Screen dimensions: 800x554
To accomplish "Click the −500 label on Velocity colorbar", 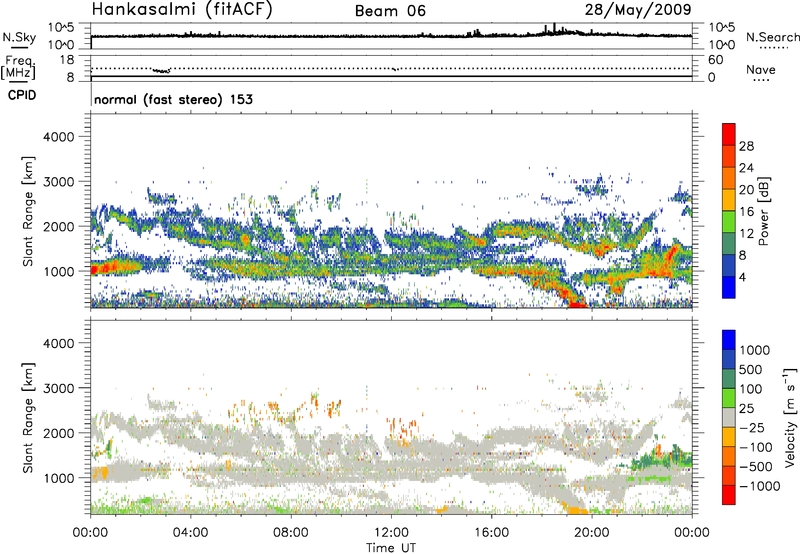I will click(756, 467).
